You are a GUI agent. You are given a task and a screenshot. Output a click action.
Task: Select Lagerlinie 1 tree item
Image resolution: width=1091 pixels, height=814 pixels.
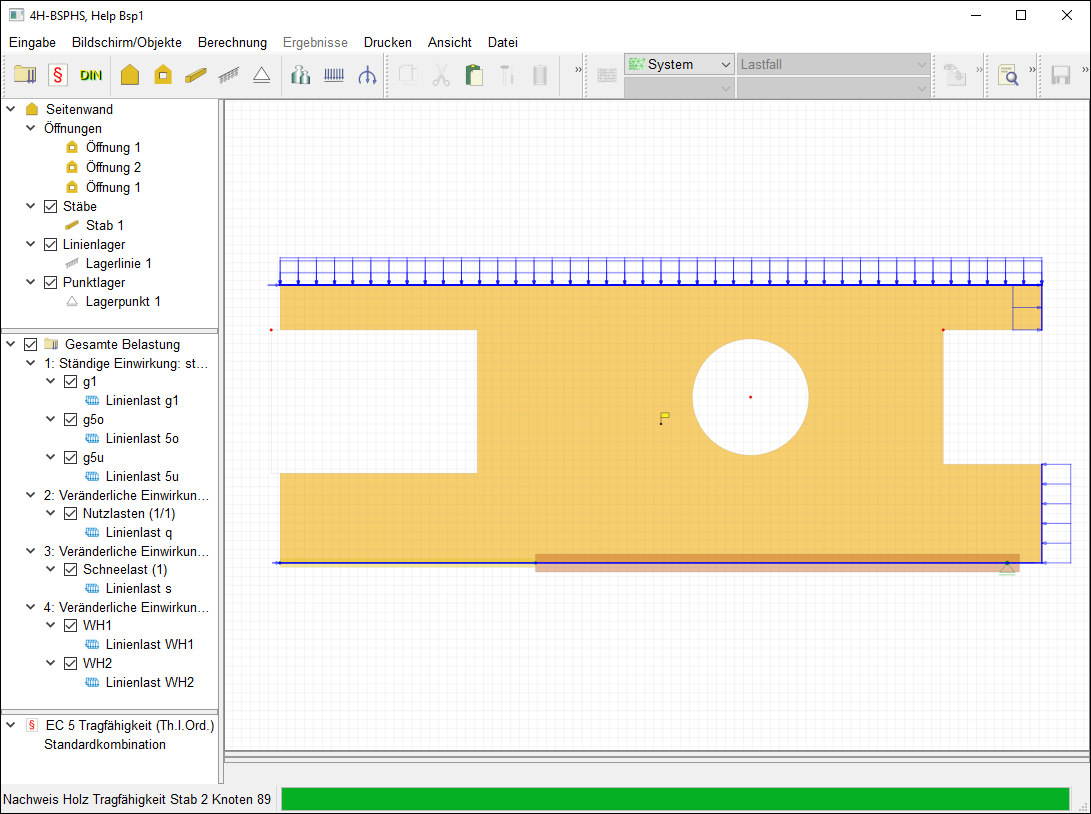118,263
